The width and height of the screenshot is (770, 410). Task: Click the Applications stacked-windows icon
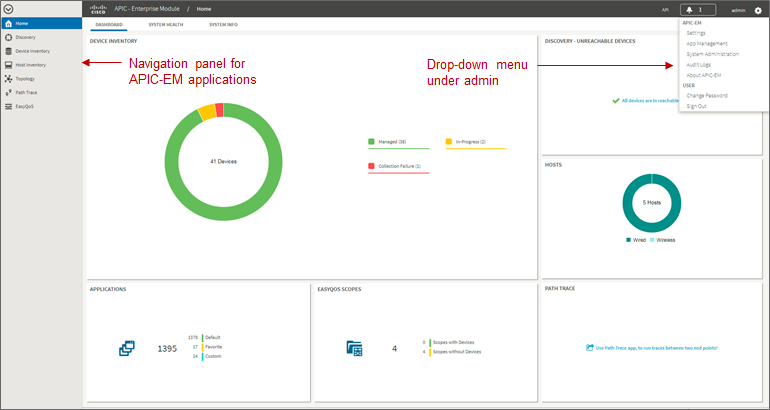[127, 348]
